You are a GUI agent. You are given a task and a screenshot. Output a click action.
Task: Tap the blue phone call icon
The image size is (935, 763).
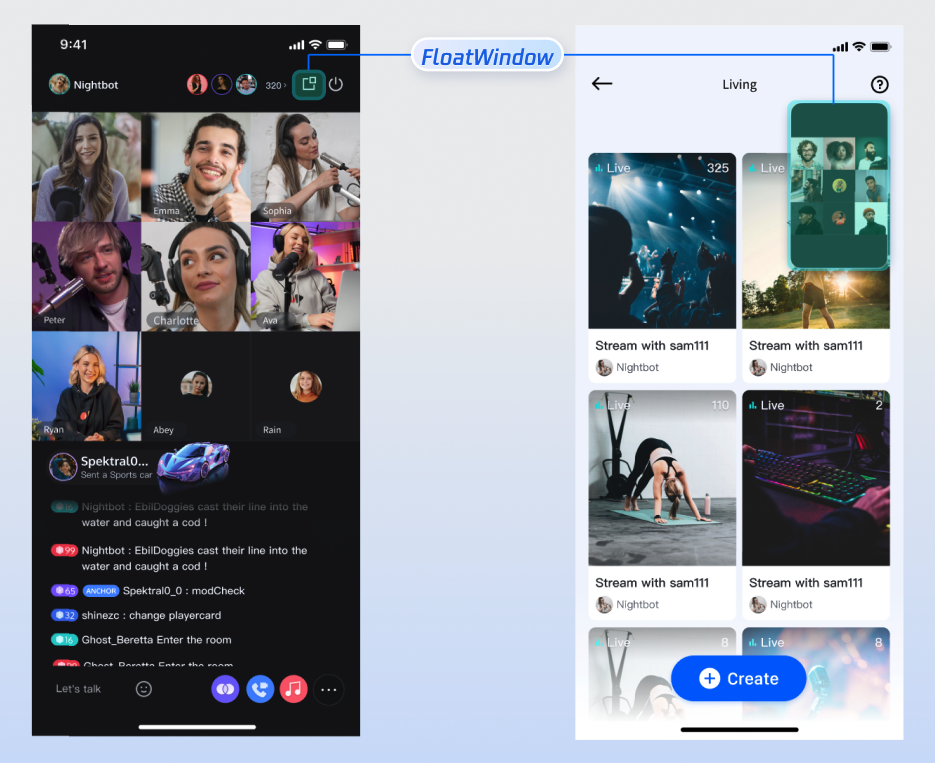[x=260, y=689]
